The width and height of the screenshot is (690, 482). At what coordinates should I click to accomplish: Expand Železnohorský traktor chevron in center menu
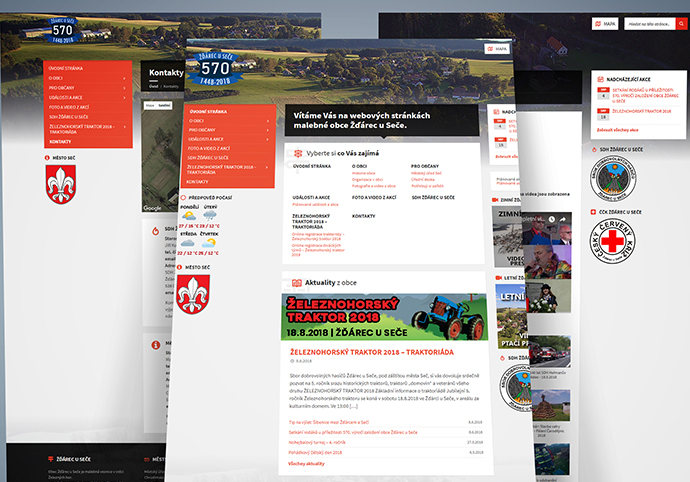(267, 167)
